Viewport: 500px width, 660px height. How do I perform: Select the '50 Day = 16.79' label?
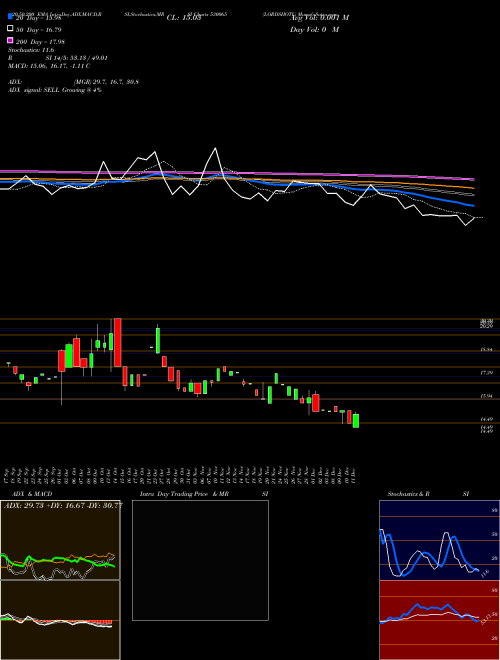(39, 29)
